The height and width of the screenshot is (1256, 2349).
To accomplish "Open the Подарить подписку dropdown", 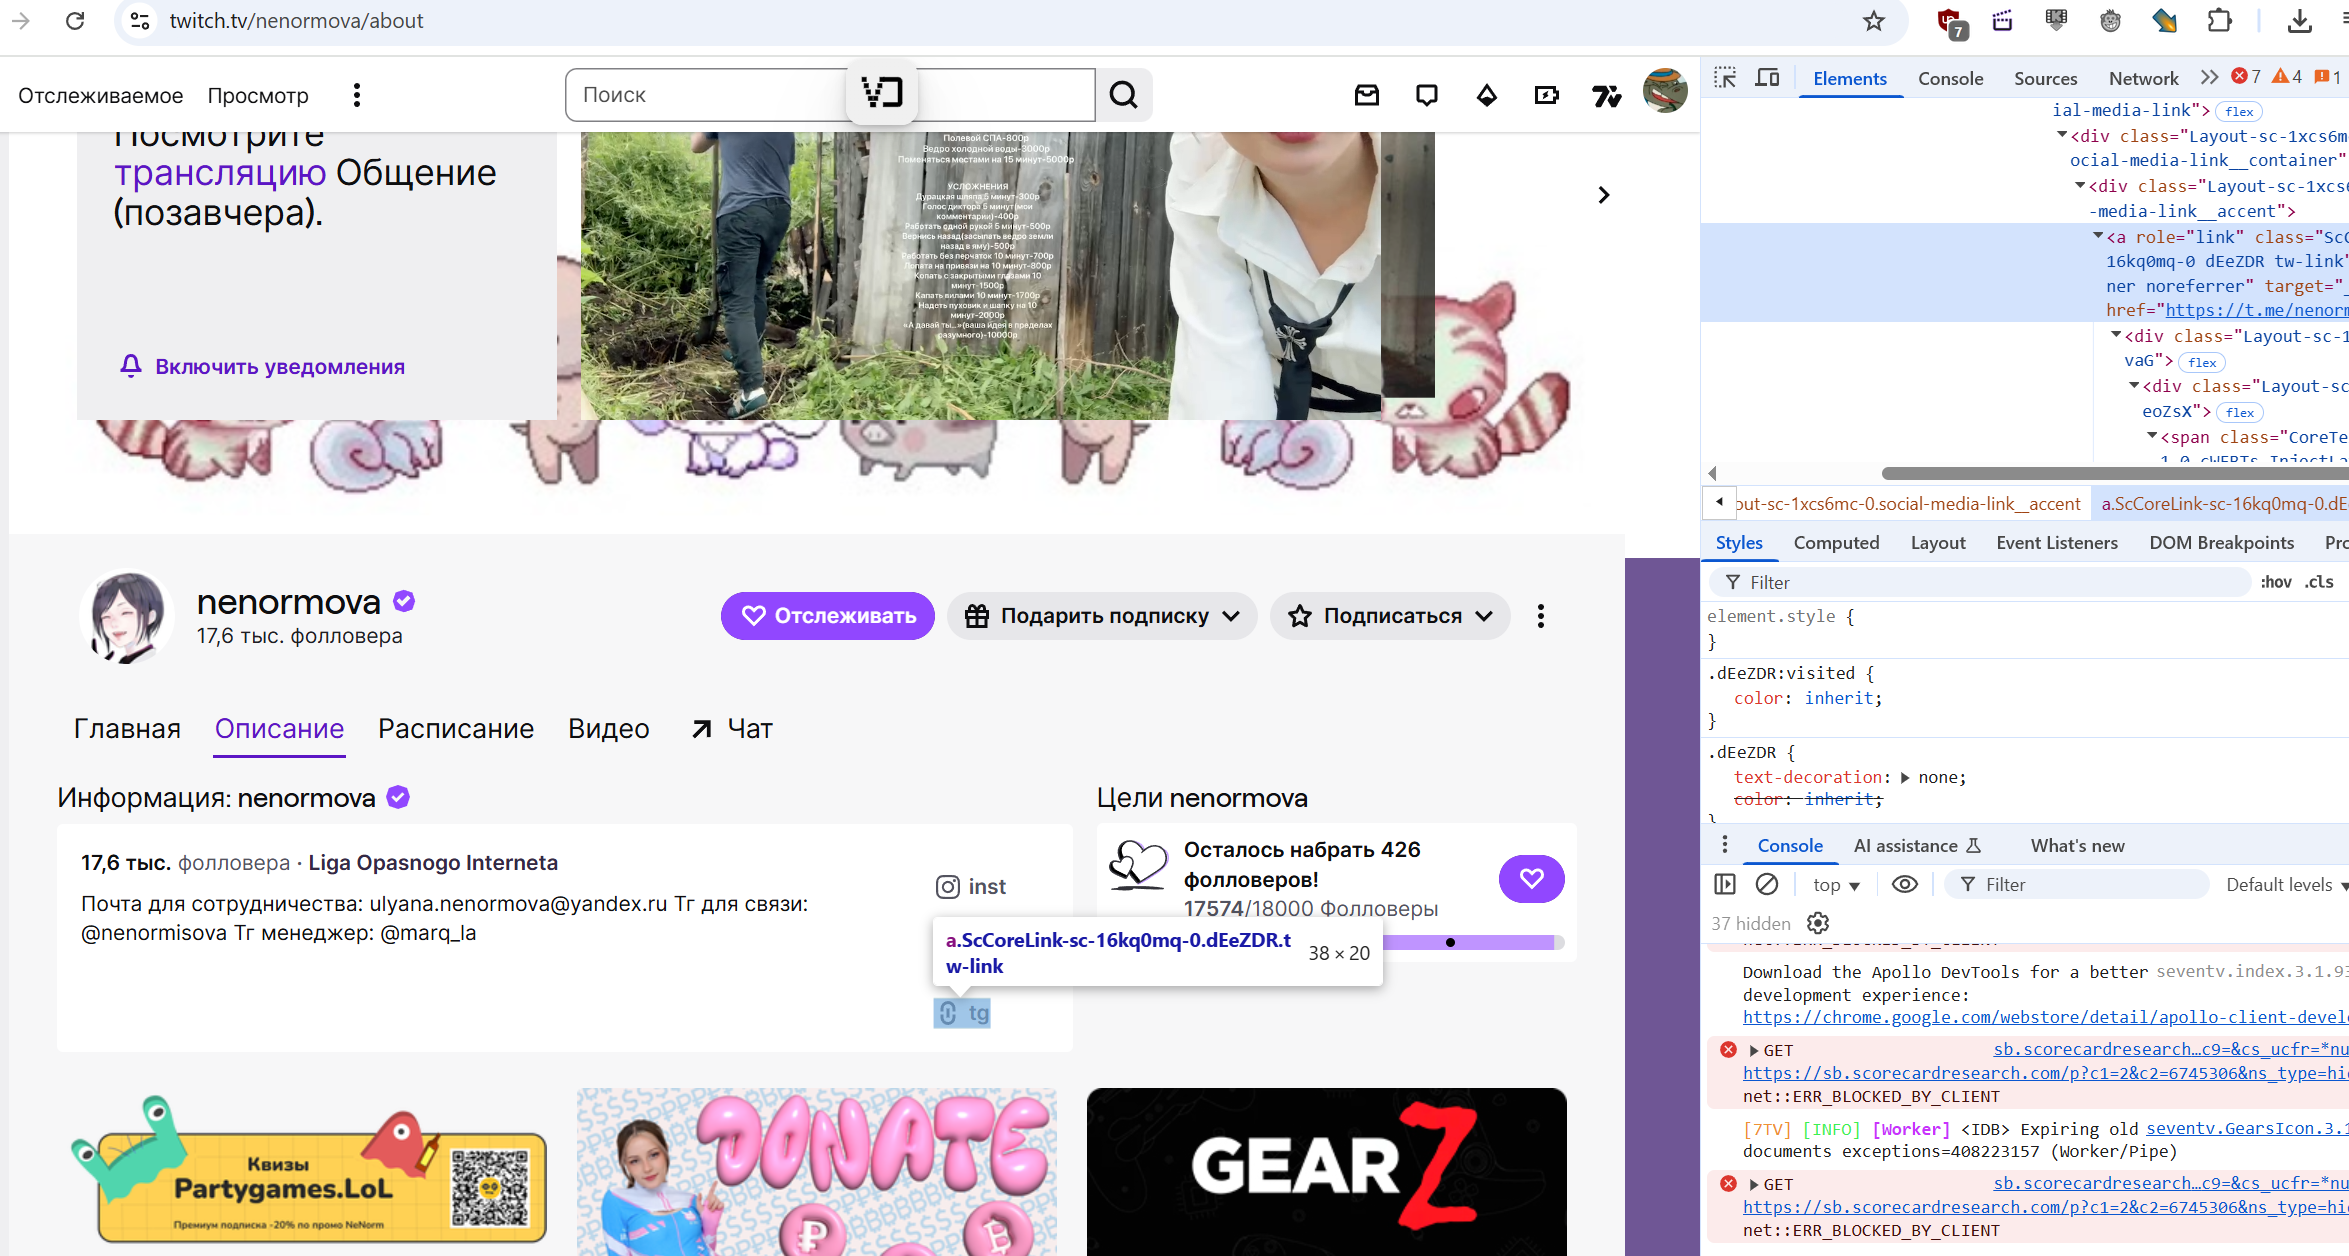I will click(1103, 616).
